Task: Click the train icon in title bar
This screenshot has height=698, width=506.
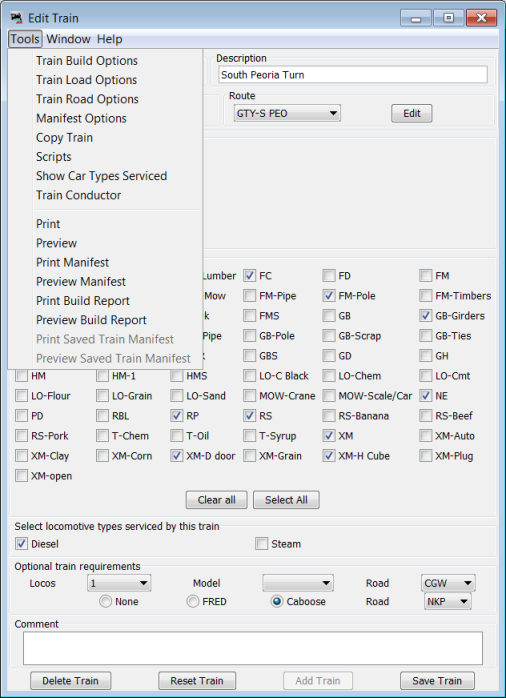Action: (x=16, y=18)
